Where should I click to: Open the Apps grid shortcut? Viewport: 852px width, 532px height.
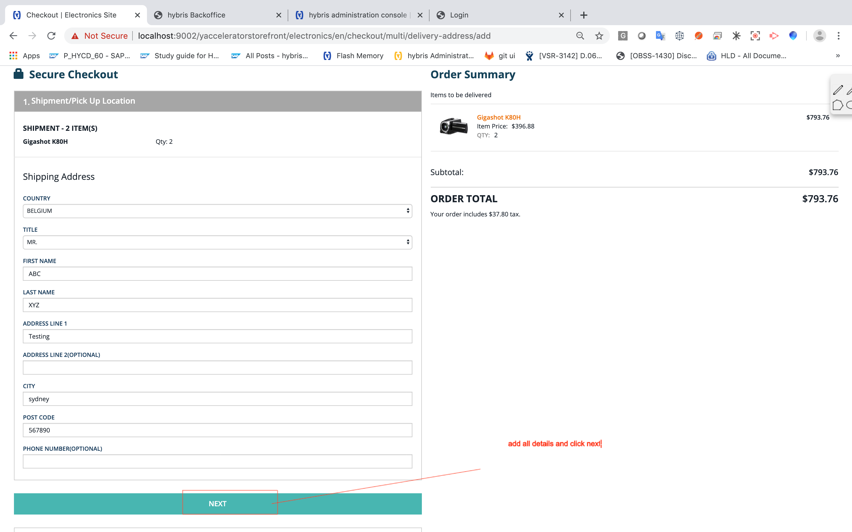(24, 56)
